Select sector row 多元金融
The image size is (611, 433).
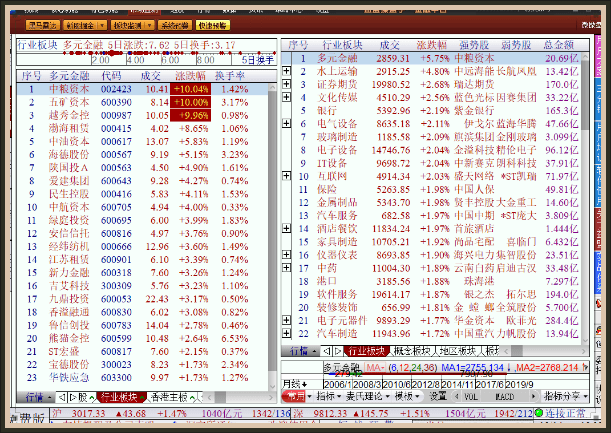click(431, 58)
